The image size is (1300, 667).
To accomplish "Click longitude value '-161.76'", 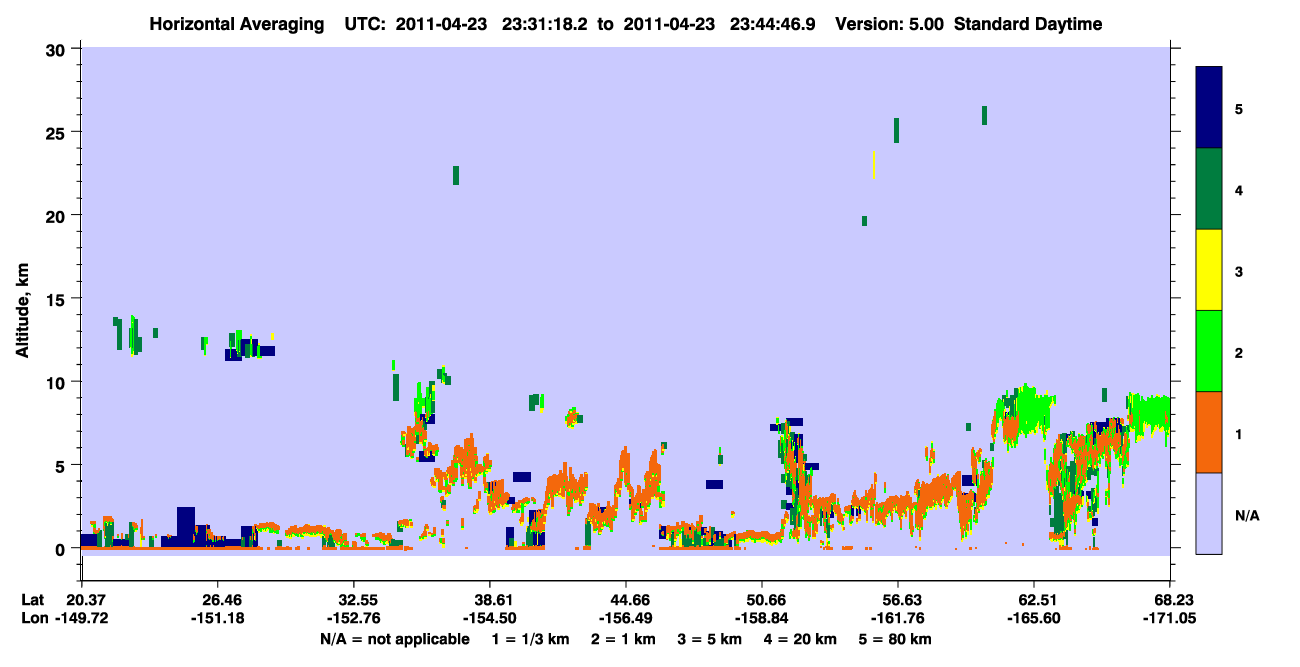I will point(898,619).
